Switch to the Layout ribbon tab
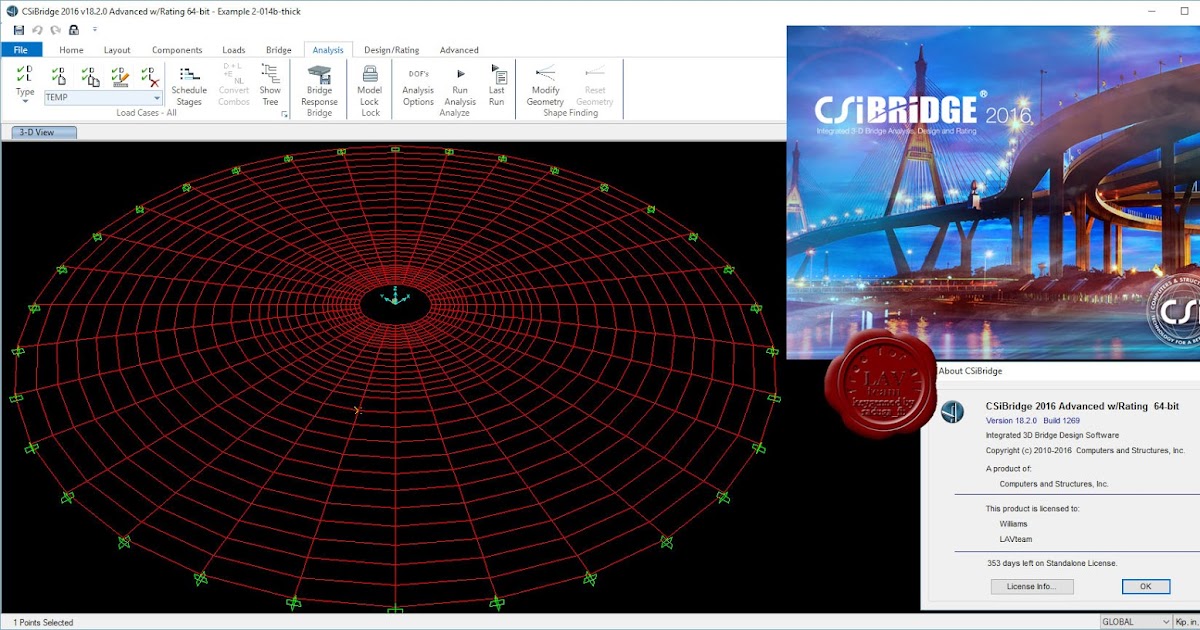Image resolution: width=1200 pixels, height=630 pixels. coord(117,49)
